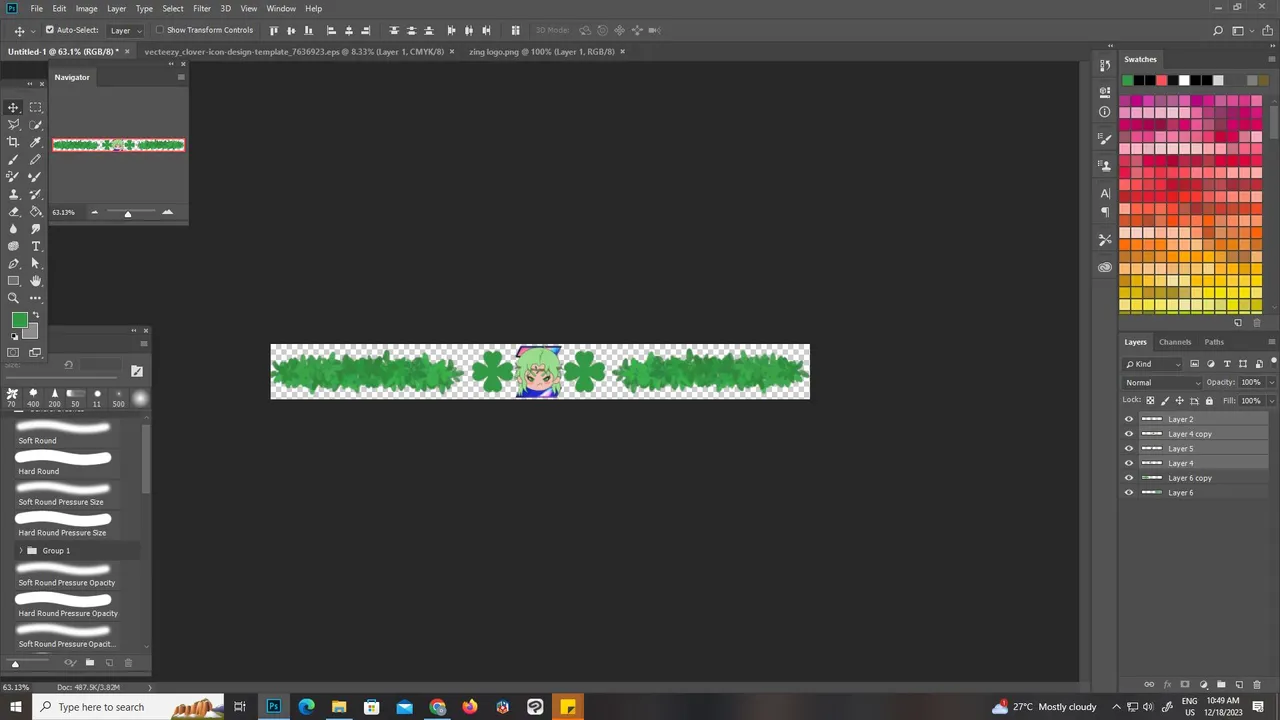1280x720 pixels.
Task: Click the search icon in the options bar
Action: [1218, 31]
